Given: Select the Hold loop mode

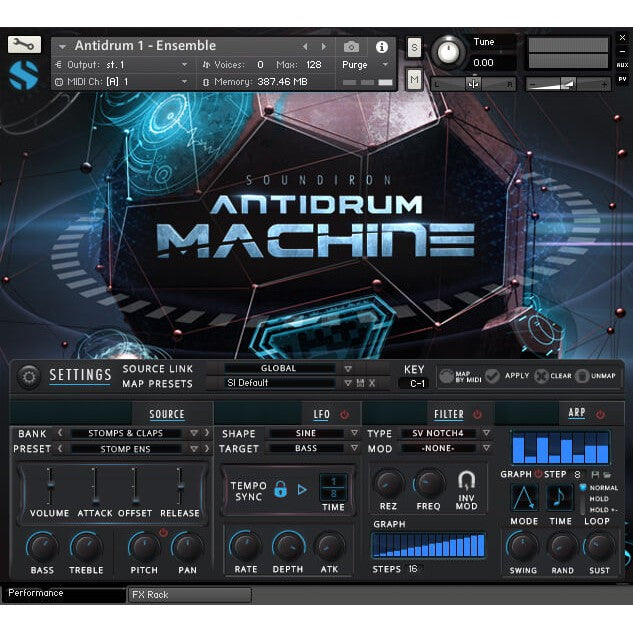Looking at the screenshot, I should pyautogui.click(x=599, y=499).
